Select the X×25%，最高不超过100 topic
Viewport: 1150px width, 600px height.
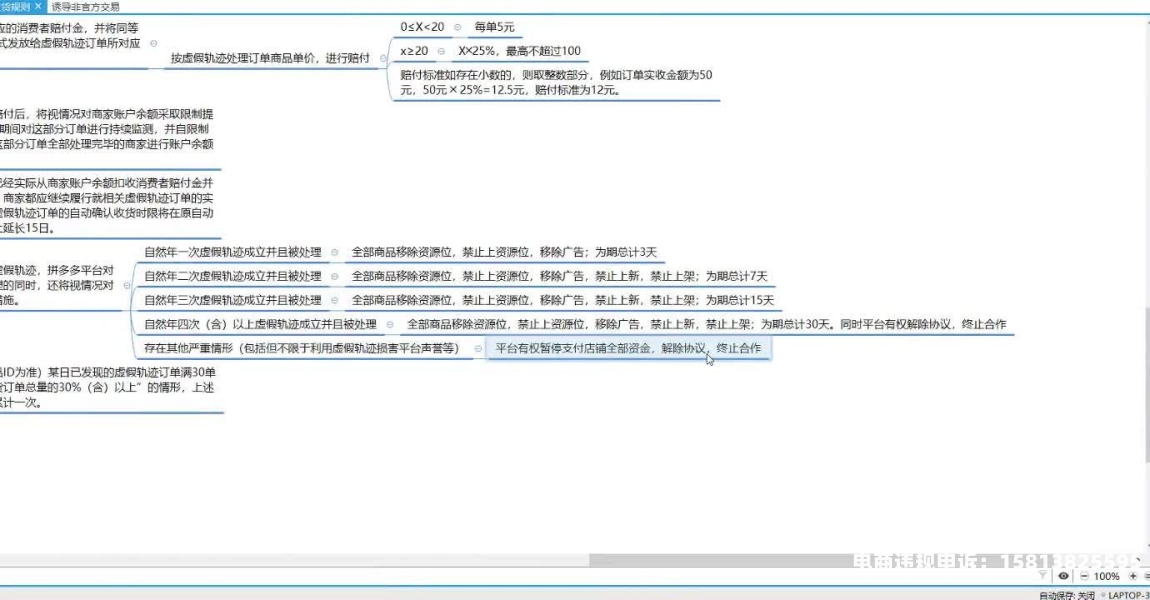(x=519, y=51)
